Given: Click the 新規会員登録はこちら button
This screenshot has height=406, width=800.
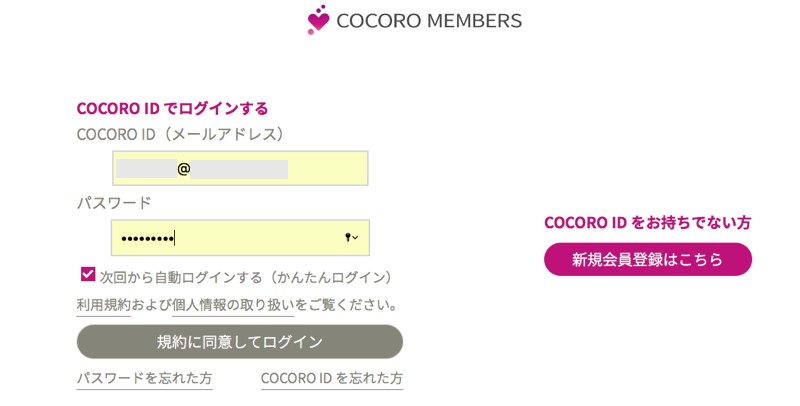Looking at the screenshot, I should tap(647, 259).
